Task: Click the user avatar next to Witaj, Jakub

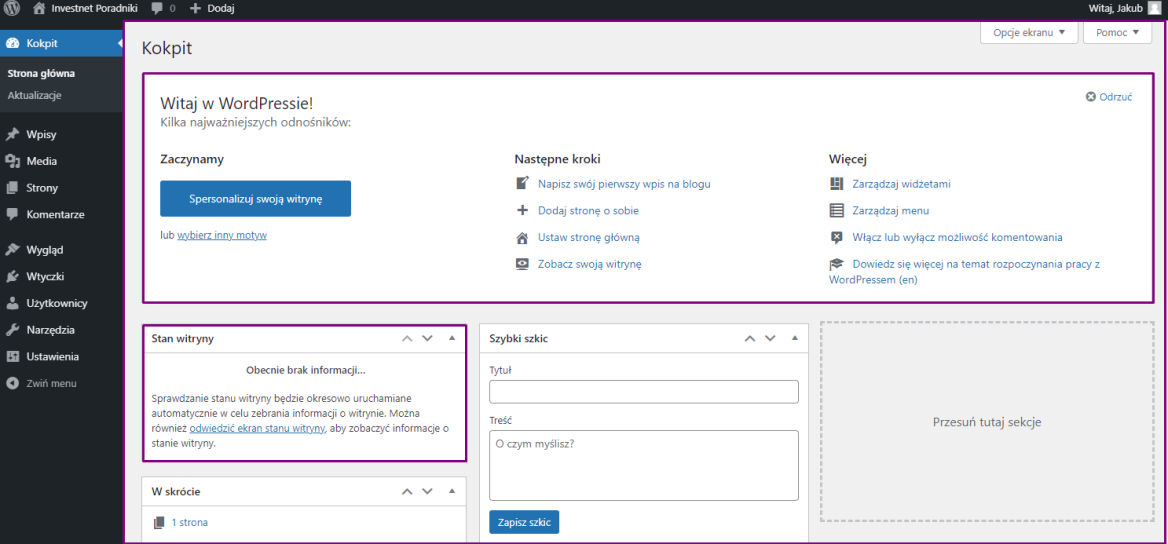Action: [x=1155, y=8]
